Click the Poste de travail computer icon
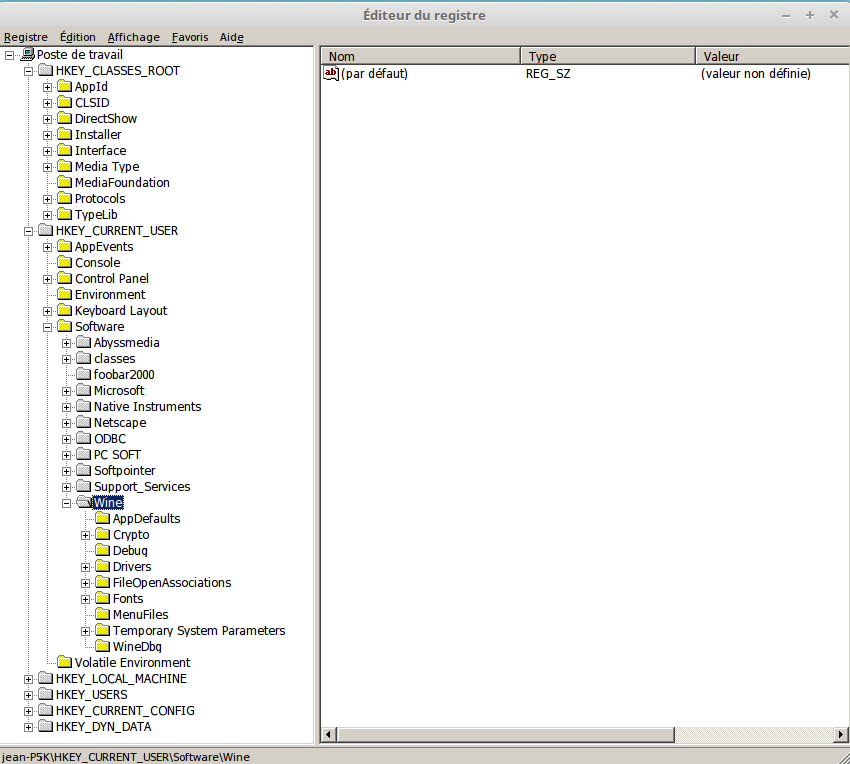The image size is (850, 764). [x=28, y=55]
